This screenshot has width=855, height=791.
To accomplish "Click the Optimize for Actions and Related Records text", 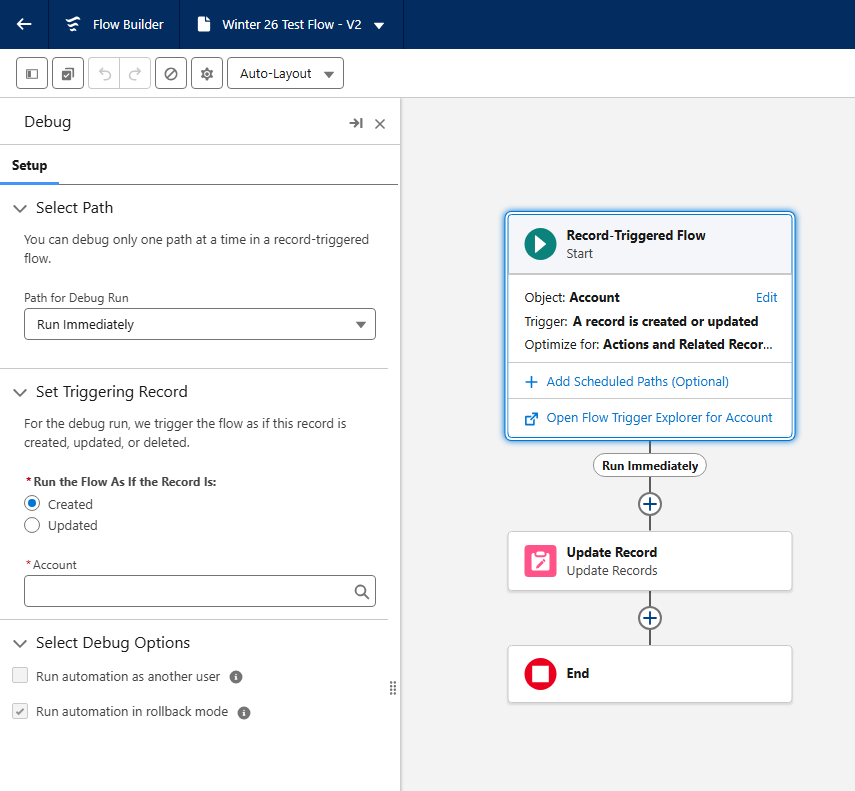I will 648,345.
